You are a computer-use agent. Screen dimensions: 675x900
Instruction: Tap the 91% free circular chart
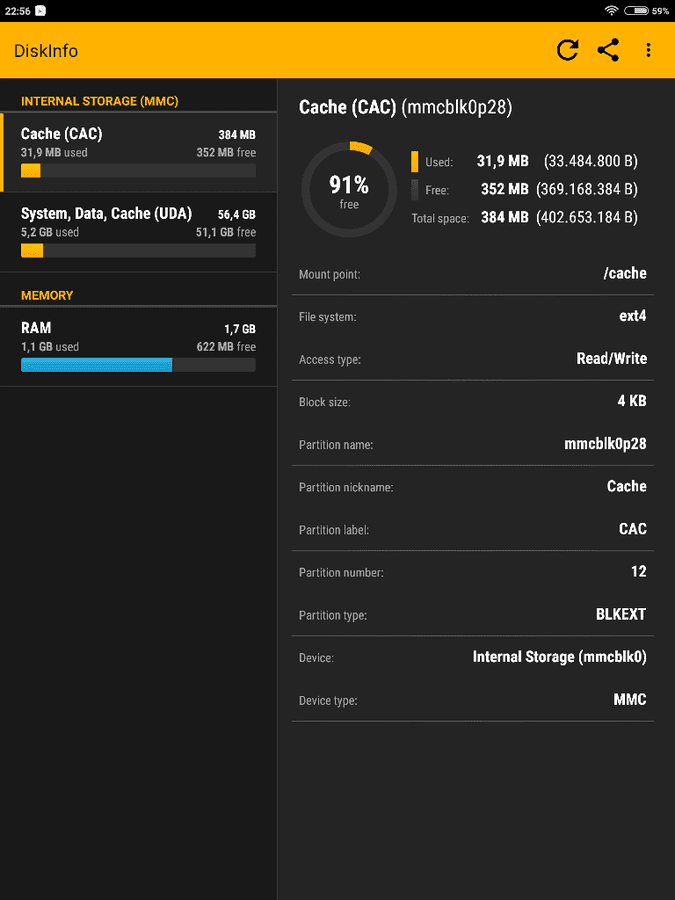tap(349, 189)
